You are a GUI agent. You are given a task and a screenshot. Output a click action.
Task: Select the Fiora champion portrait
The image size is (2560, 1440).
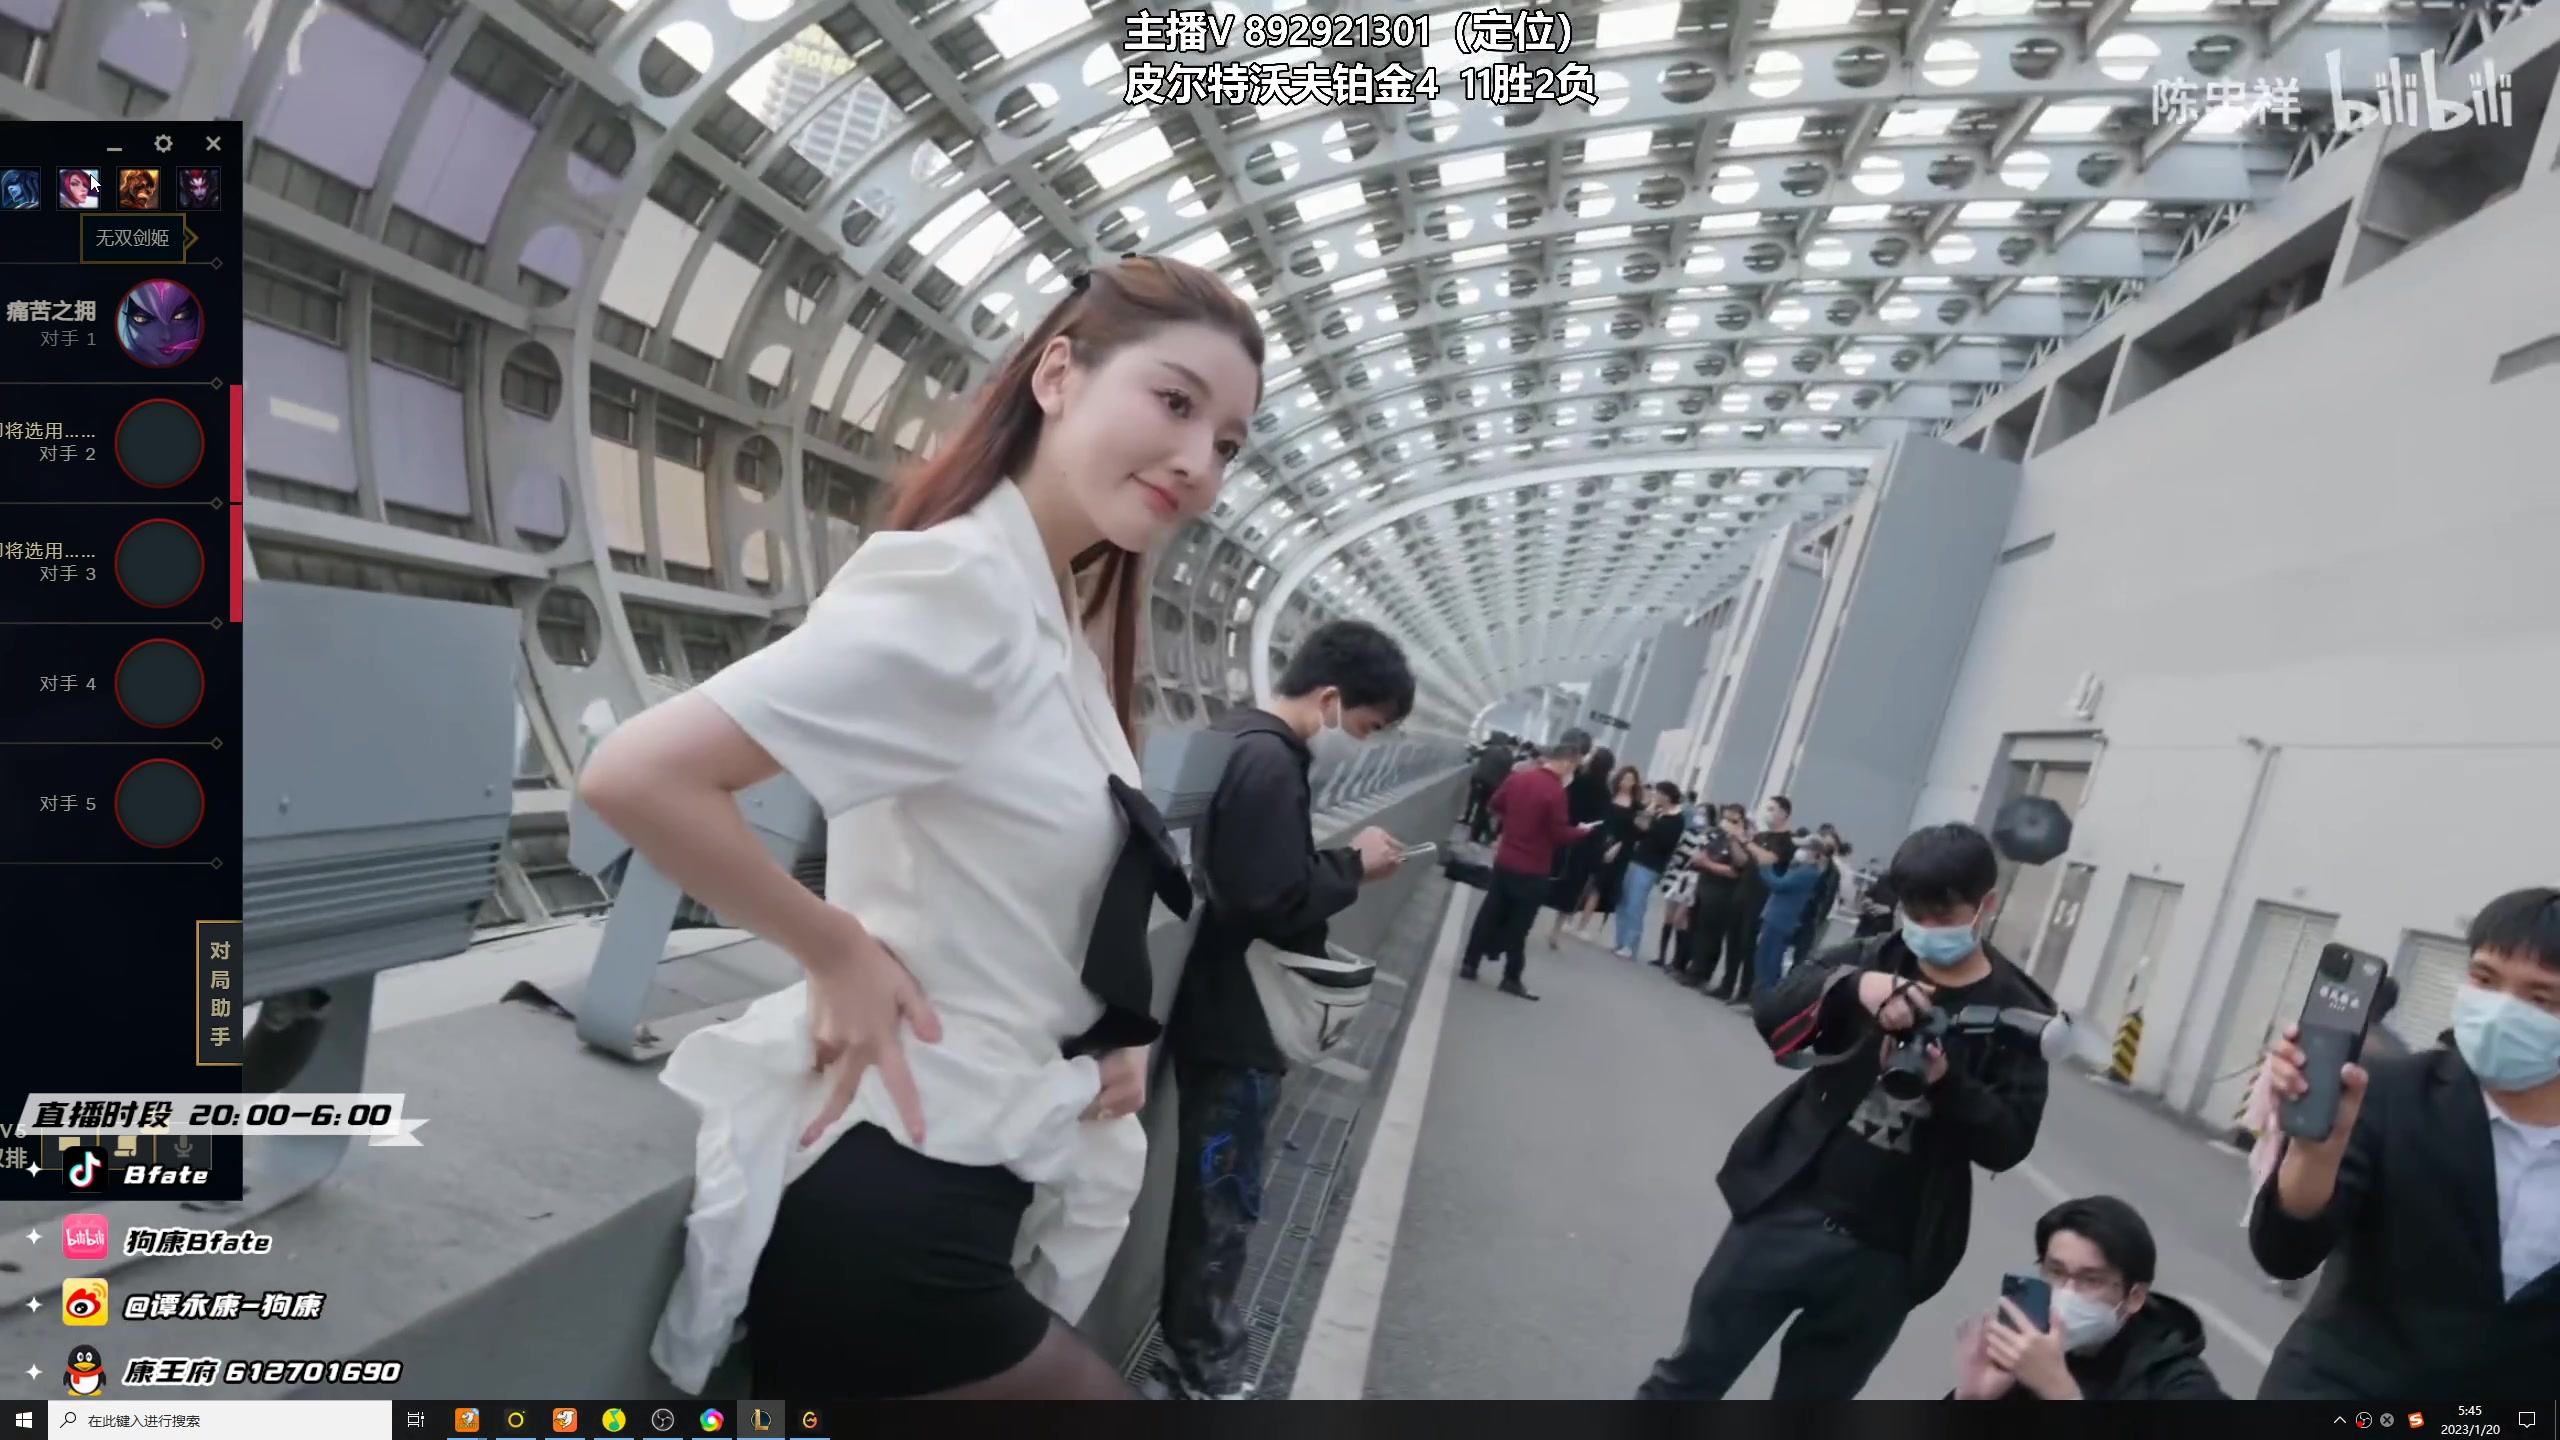coord(78,188)
